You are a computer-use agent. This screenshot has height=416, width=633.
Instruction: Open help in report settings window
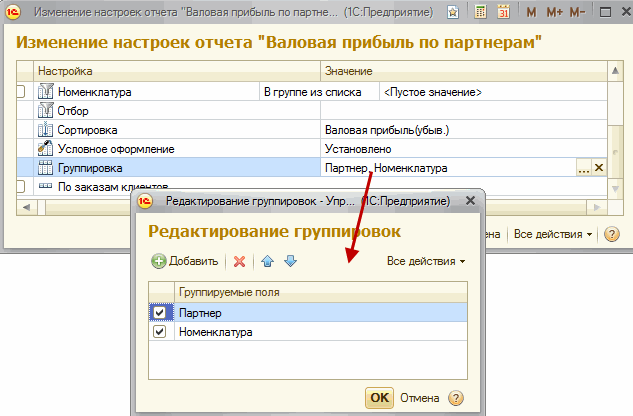612,234
